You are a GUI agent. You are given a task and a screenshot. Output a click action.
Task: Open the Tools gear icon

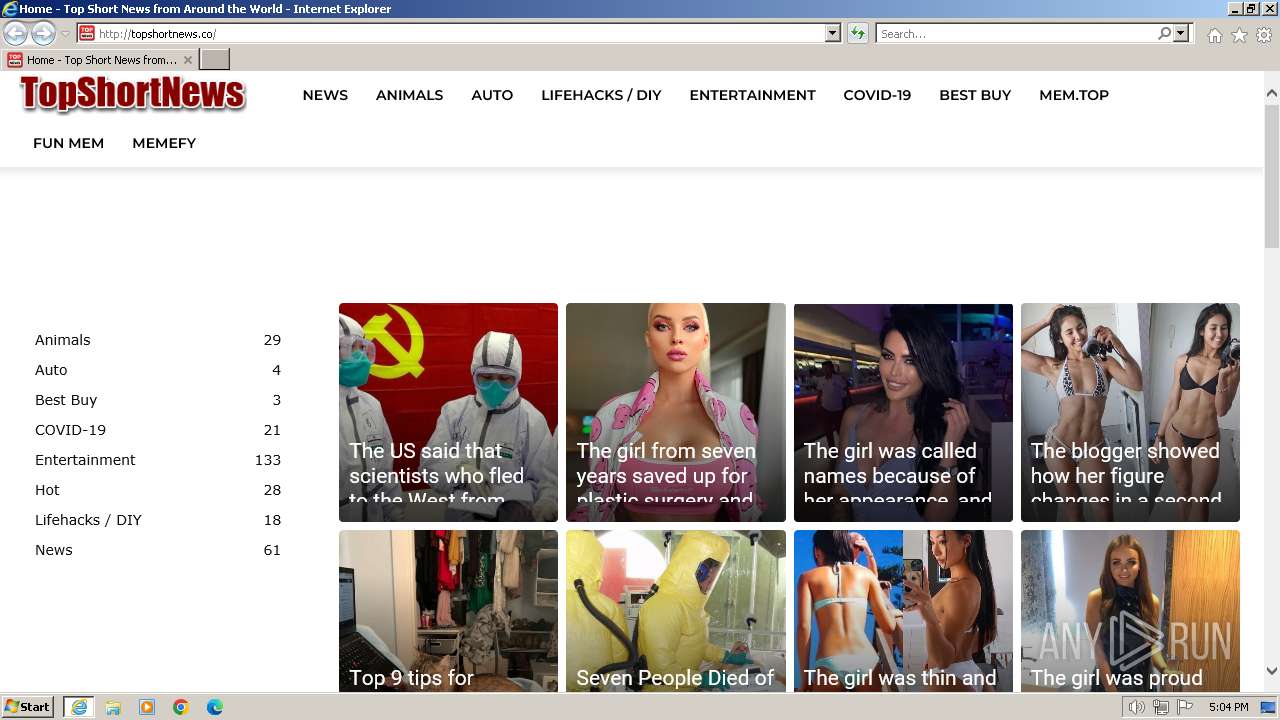point(1264,35)
